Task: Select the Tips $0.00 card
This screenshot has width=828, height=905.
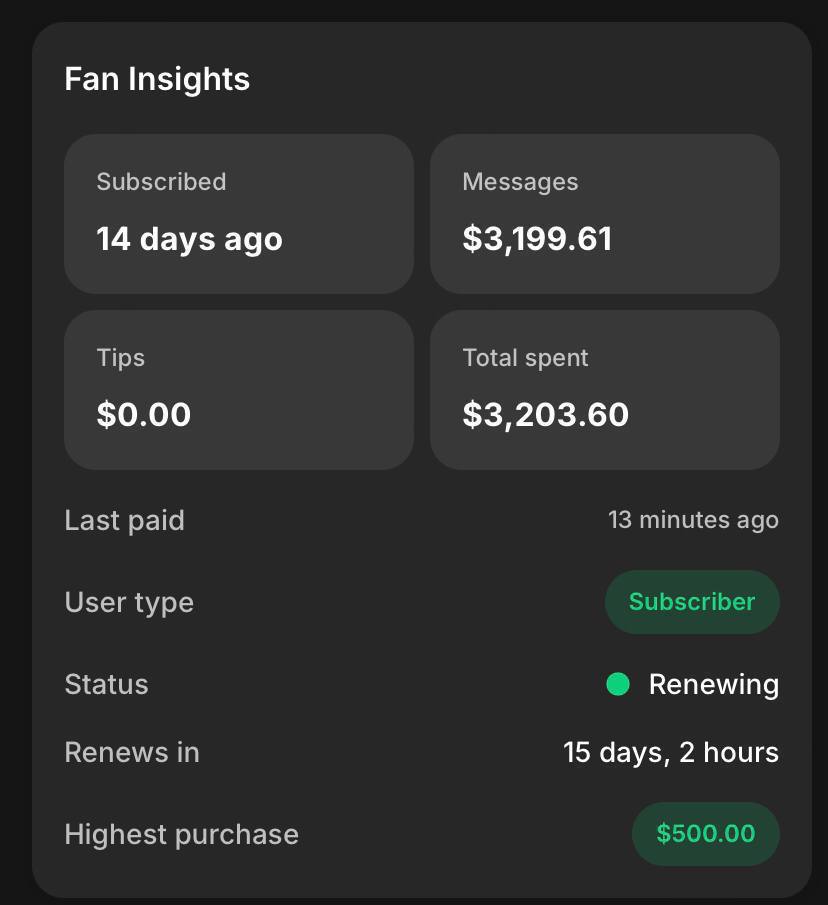Action: (x=239, y=390)
